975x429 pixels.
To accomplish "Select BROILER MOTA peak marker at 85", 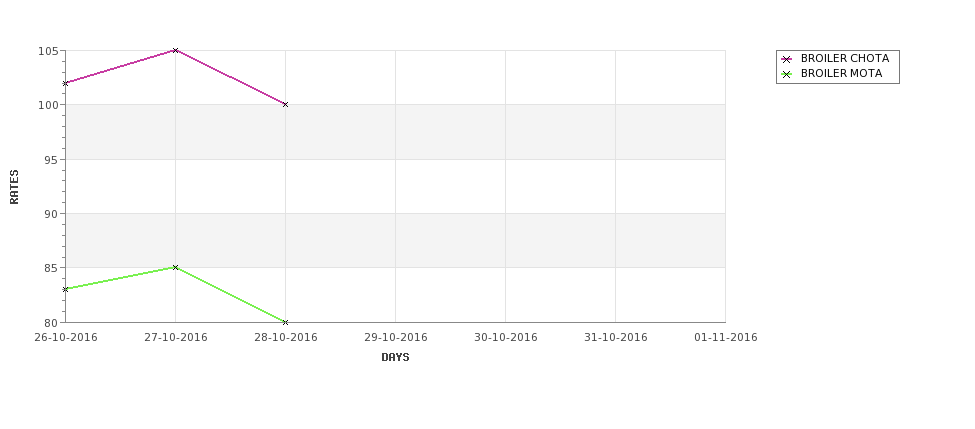I will tap(175, 267).
